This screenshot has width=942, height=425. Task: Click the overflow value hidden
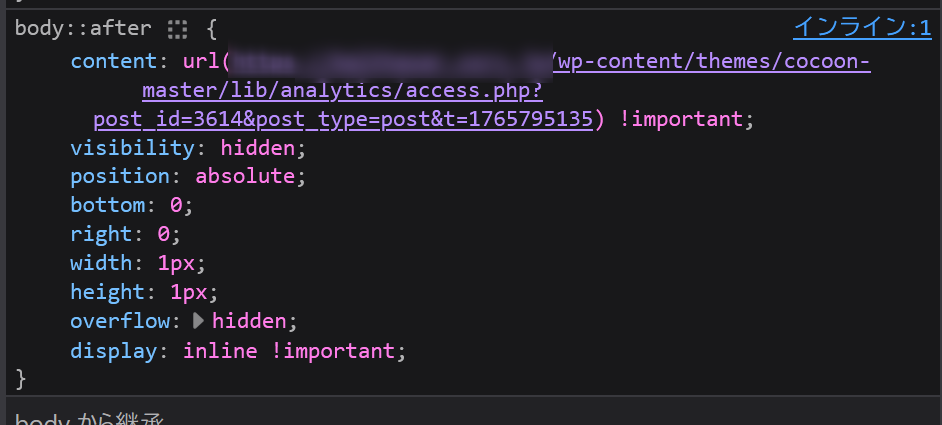pyautogui.click(x=252, y=321)
